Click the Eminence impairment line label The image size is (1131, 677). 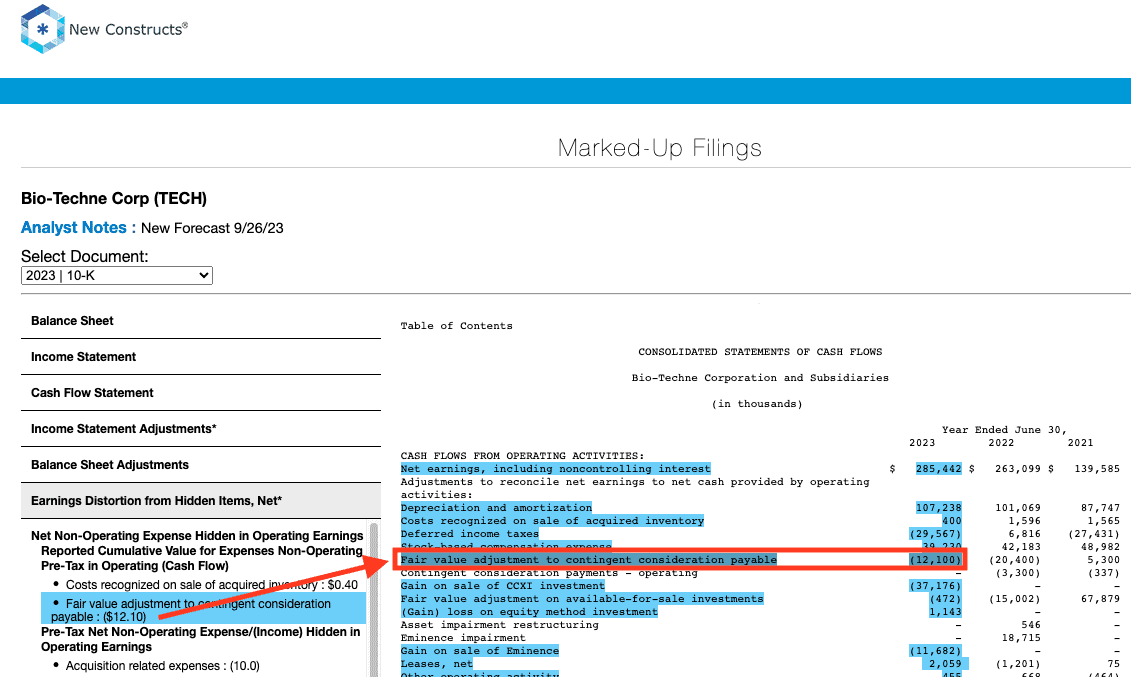(x=463, y=637)
